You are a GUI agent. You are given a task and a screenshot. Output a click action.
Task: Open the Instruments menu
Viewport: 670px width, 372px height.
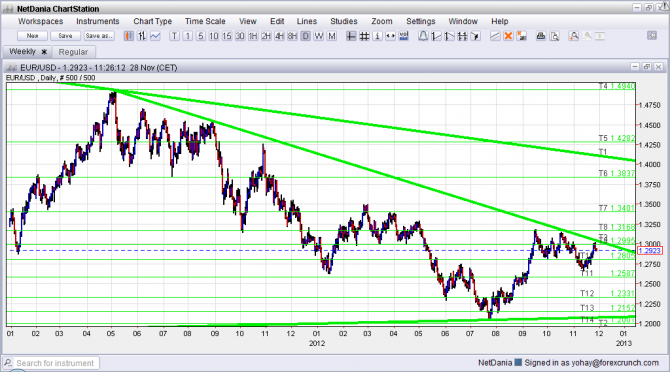click(98, 21)
